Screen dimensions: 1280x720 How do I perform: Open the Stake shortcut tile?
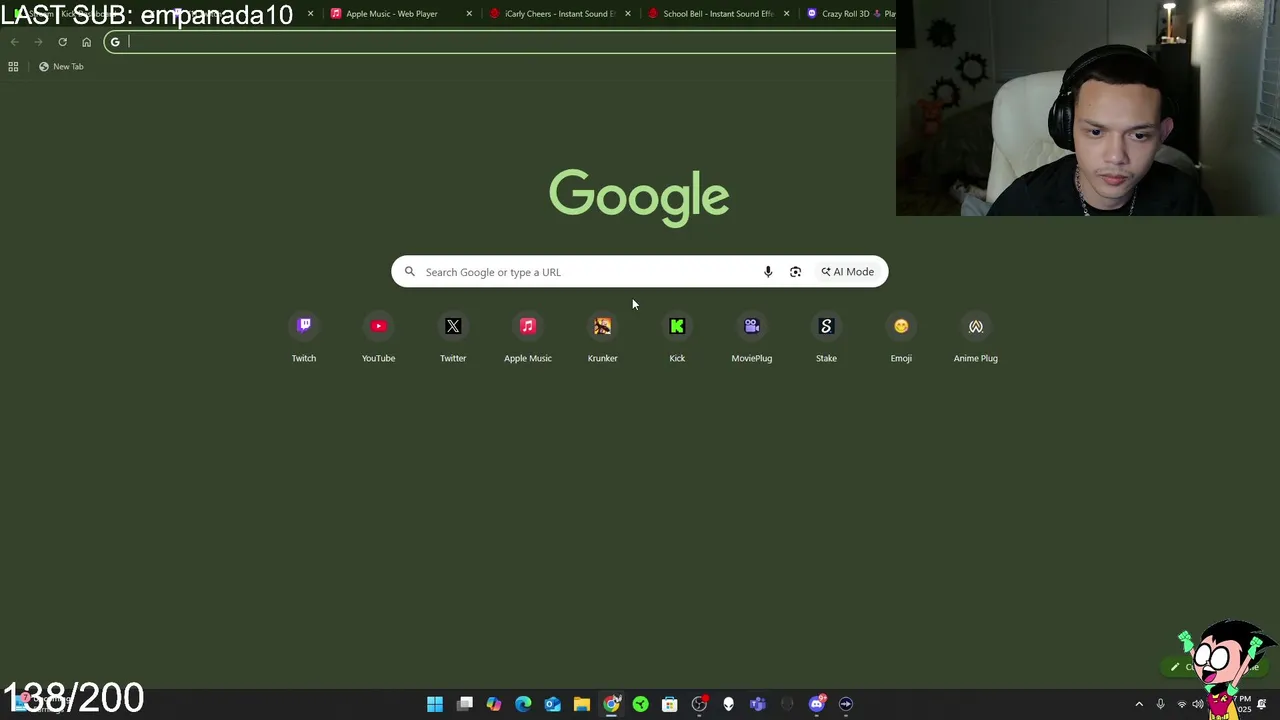coord(826,338)
